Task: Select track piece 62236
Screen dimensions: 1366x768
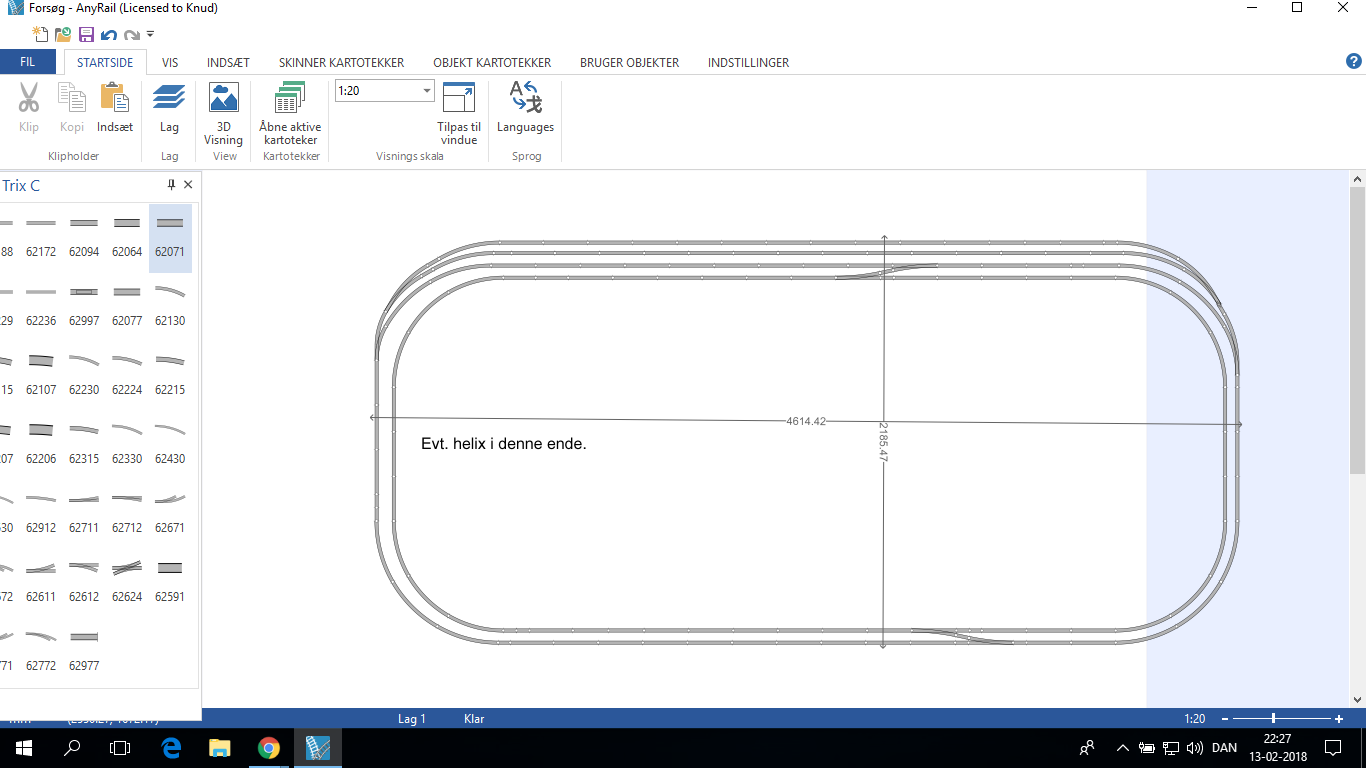Action: 41,307
